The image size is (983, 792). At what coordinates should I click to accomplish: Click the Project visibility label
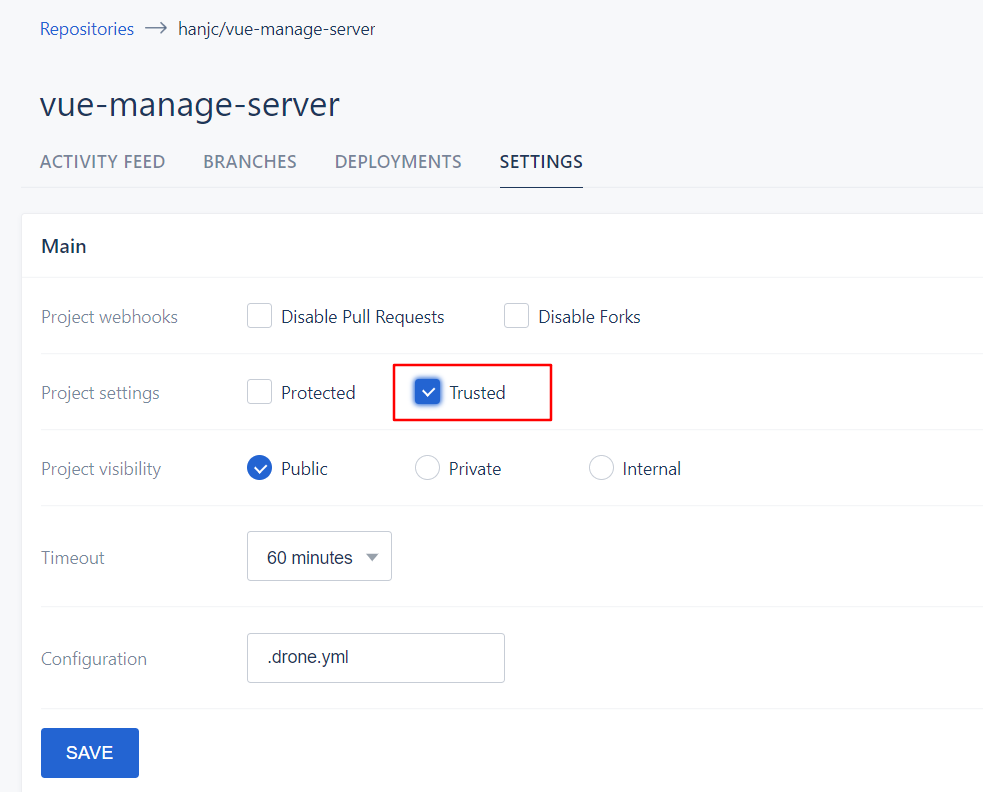click(x=101, y=469)
